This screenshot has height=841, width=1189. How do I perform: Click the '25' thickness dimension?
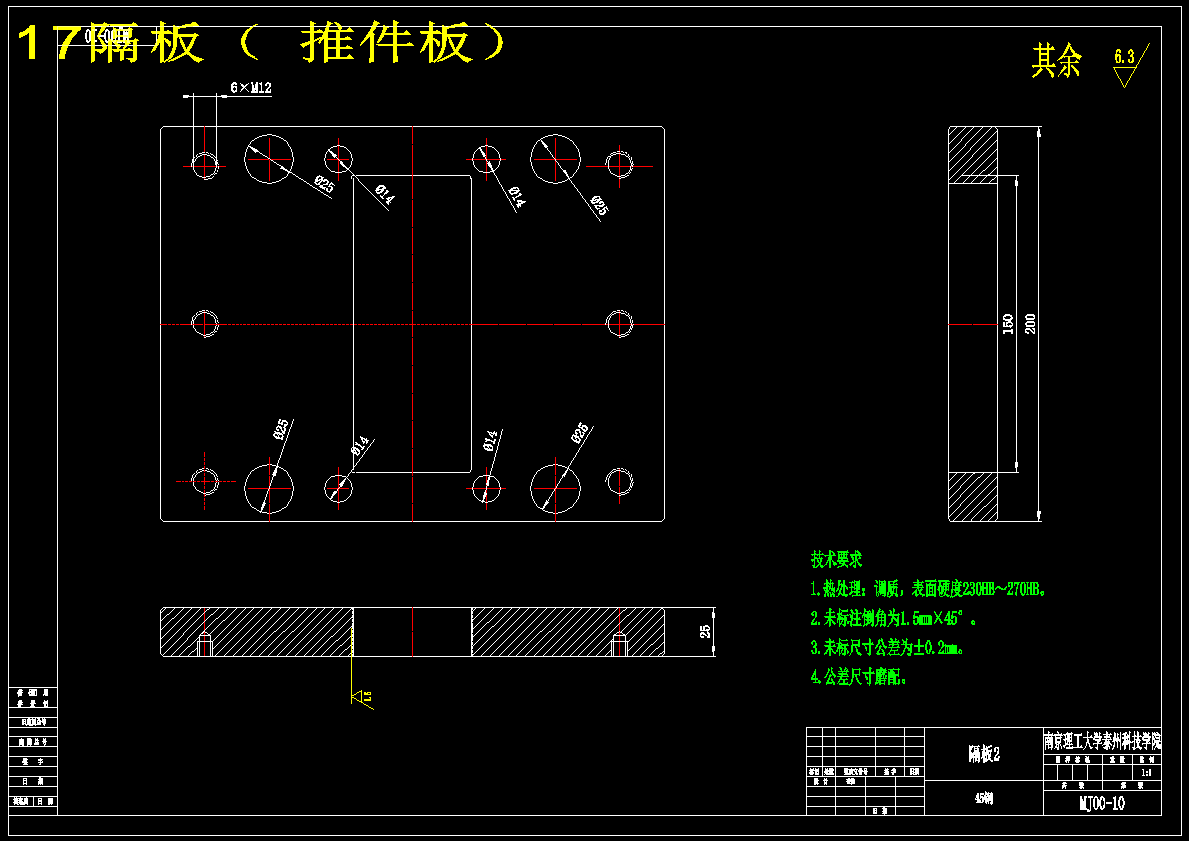[x=705, y=632]
